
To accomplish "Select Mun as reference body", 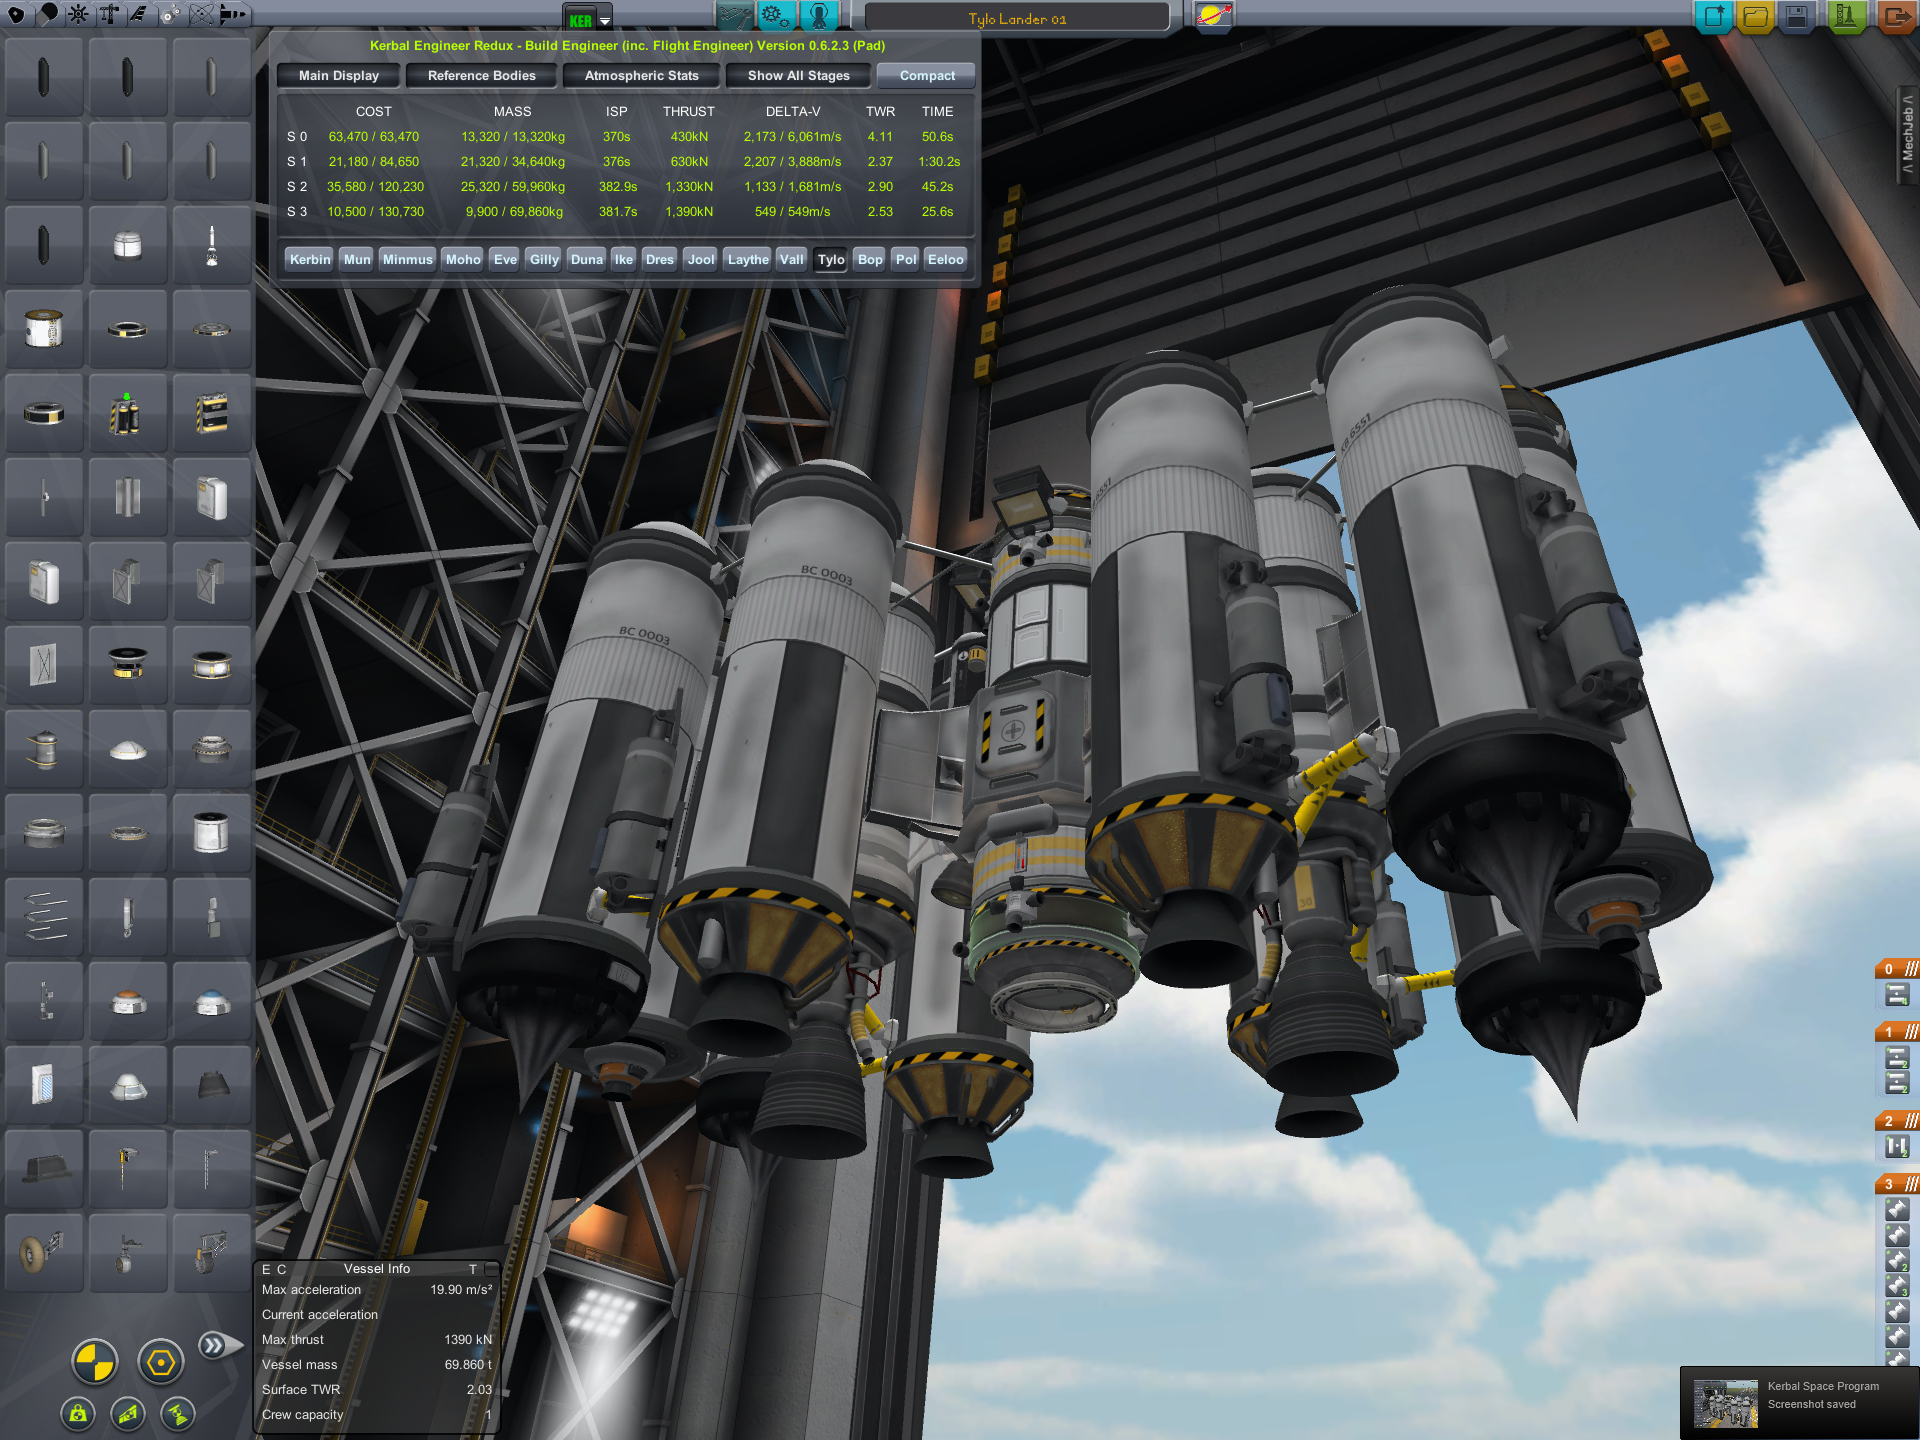I will click(357, 260).
